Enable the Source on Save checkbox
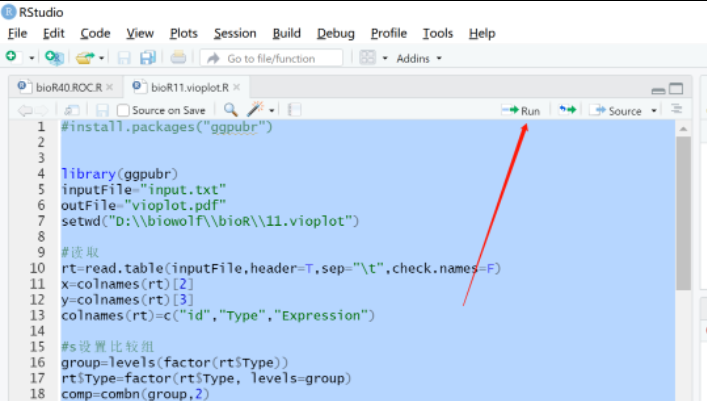Screen dimensions: 707x401 point(123,110)
